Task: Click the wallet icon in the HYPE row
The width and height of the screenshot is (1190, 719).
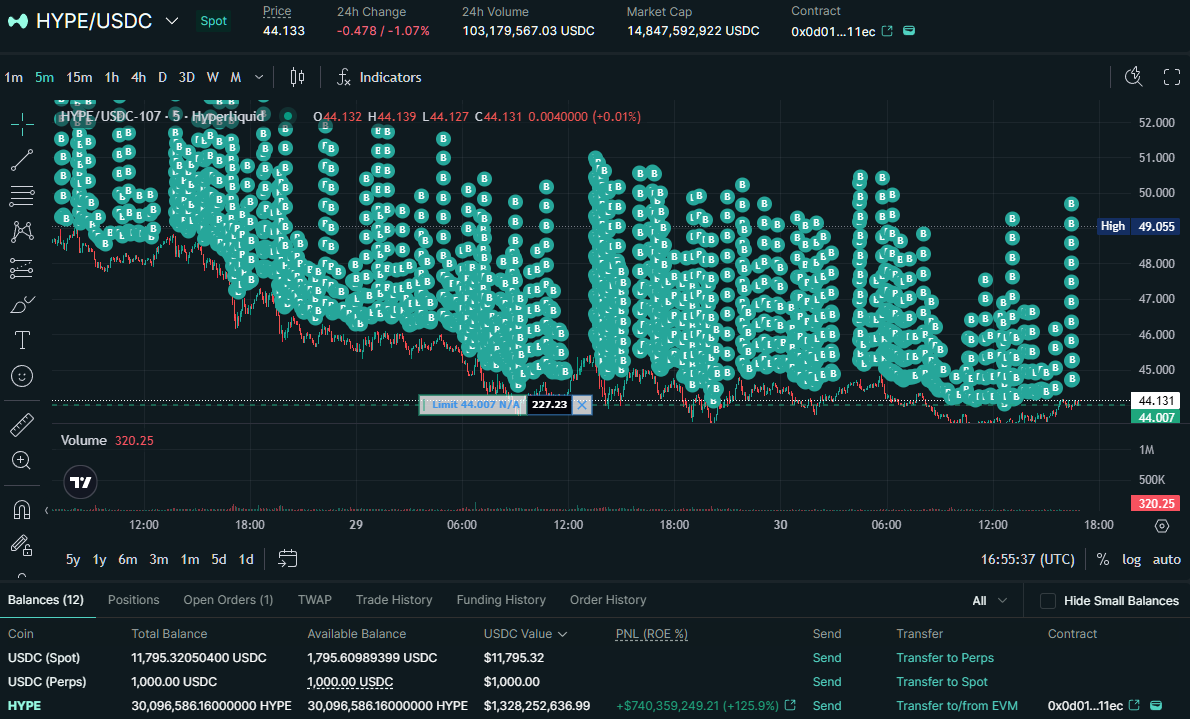Action: (x=1156, y=705)
